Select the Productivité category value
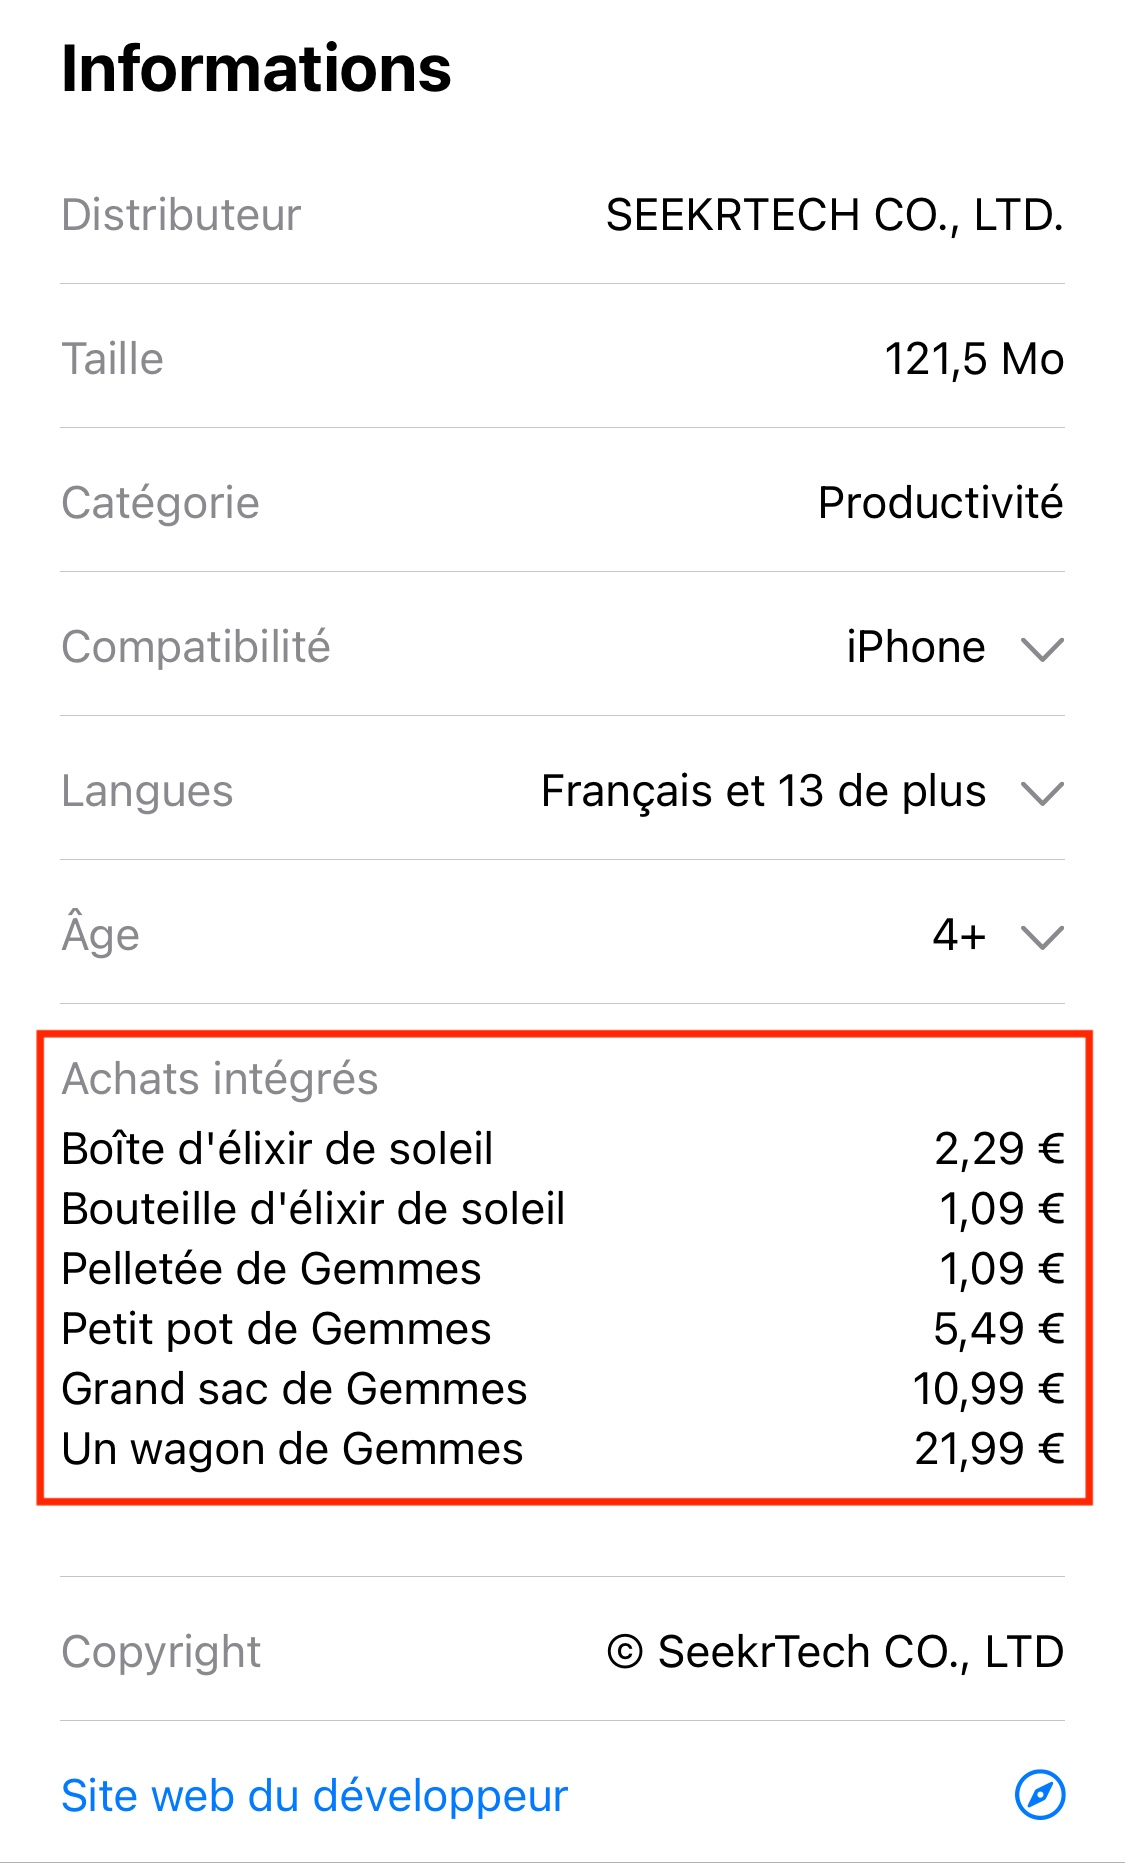Image resolution: width=1125 pixels, height=1863 pixels. 940,503
